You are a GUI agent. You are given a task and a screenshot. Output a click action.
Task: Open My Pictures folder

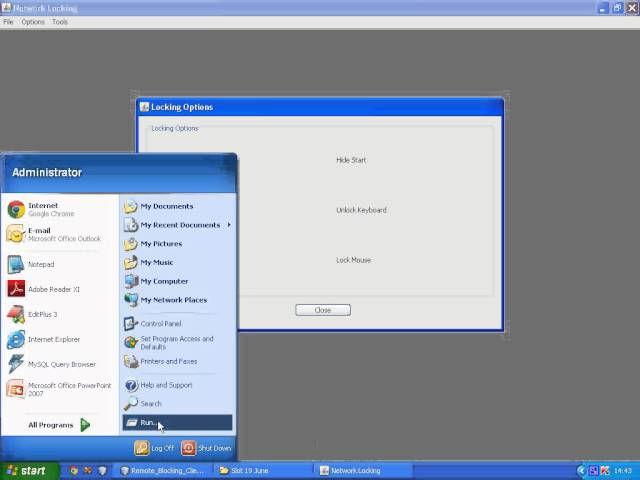pos(177,244)
